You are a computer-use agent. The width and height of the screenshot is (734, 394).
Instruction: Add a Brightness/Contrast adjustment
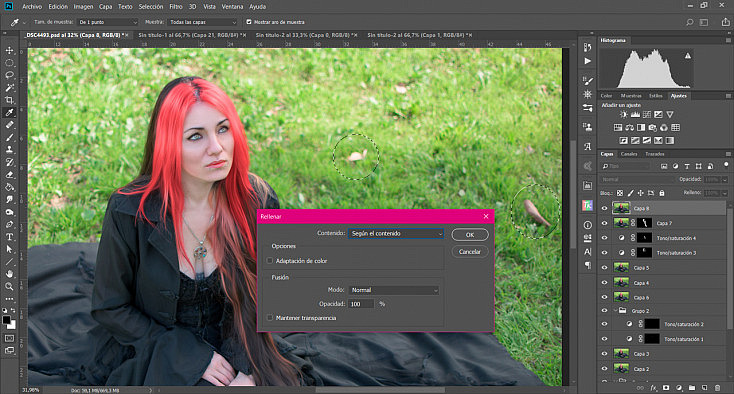[x=624, y=114]
